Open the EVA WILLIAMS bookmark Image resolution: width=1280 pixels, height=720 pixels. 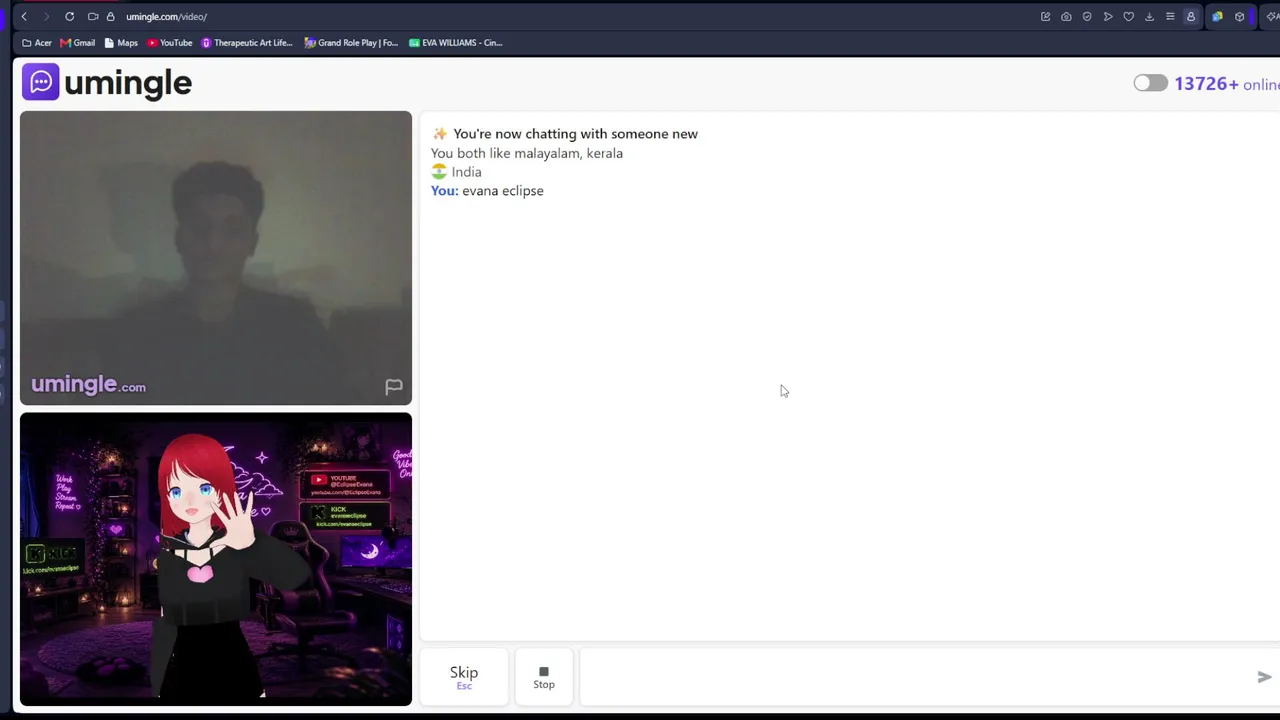[x=456, y=43]
